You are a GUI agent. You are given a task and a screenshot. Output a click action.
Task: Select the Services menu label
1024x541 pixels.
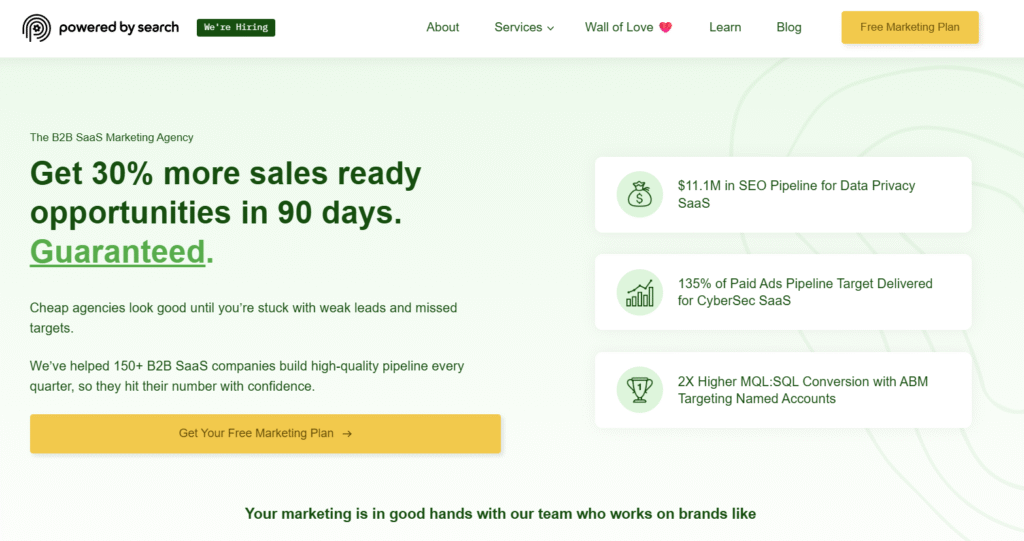tap(517, 27)
